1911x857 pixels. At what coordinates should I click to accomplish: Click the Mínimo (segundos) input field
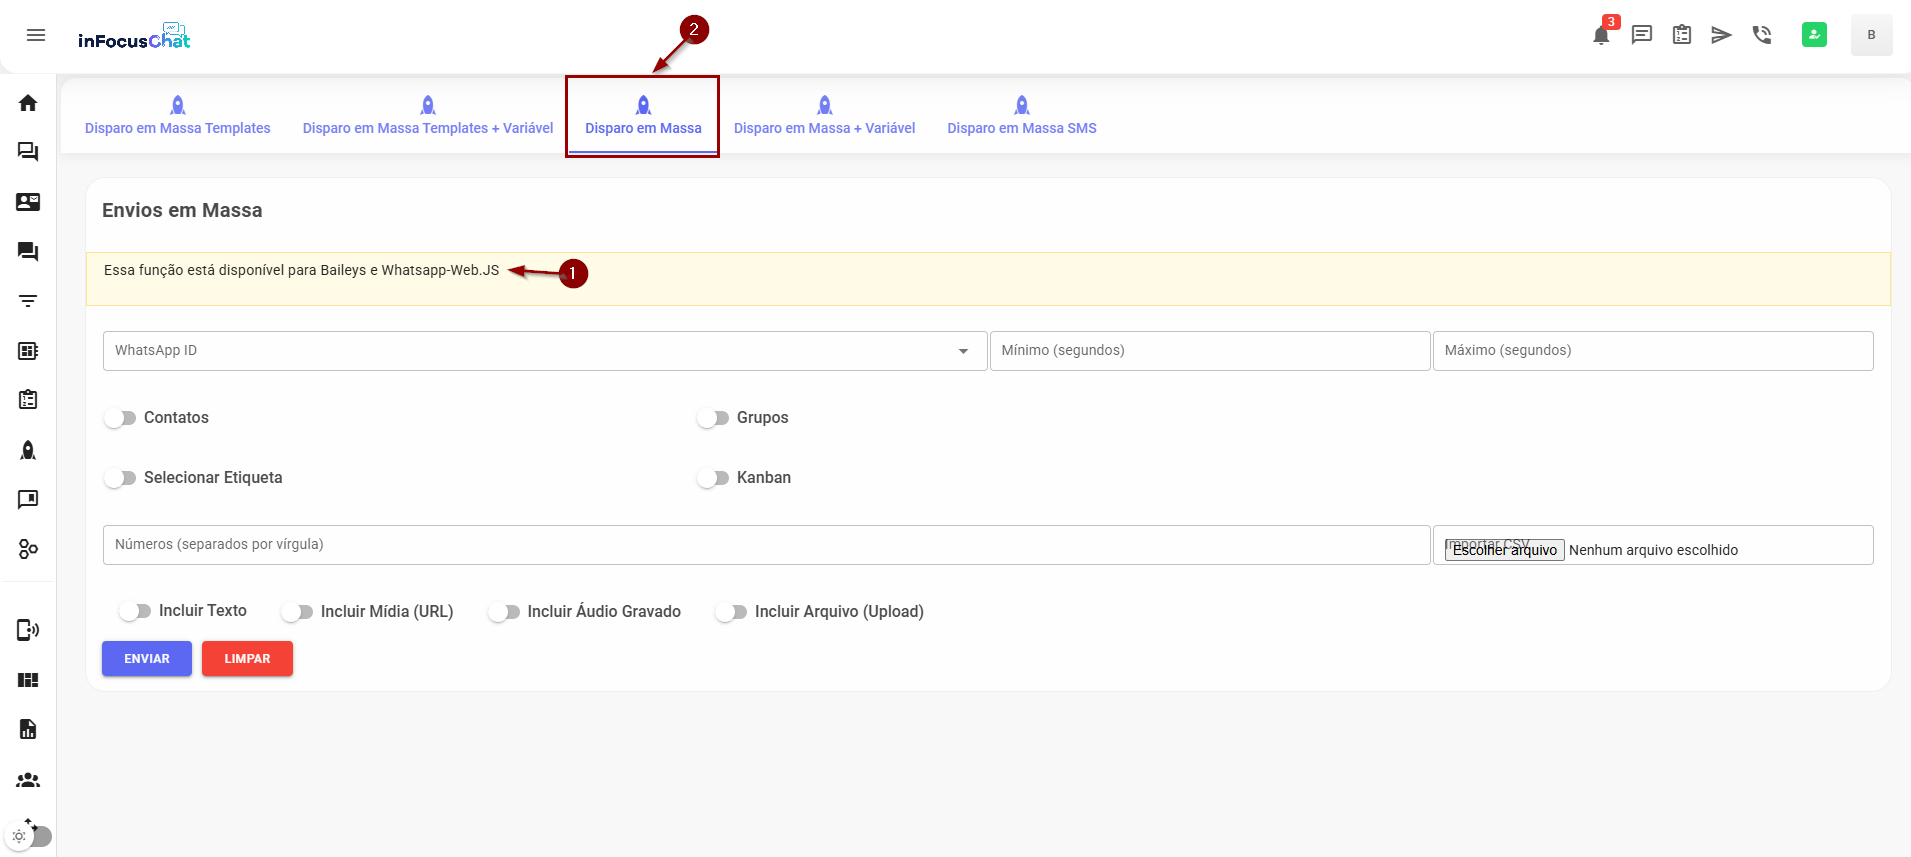[1209, 351]
